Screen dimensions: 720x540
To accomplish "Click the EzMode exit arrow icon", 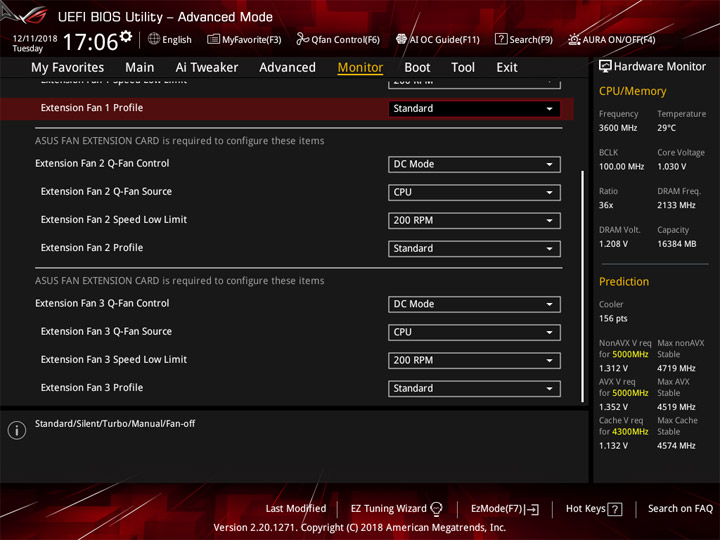I will point(532,509).
